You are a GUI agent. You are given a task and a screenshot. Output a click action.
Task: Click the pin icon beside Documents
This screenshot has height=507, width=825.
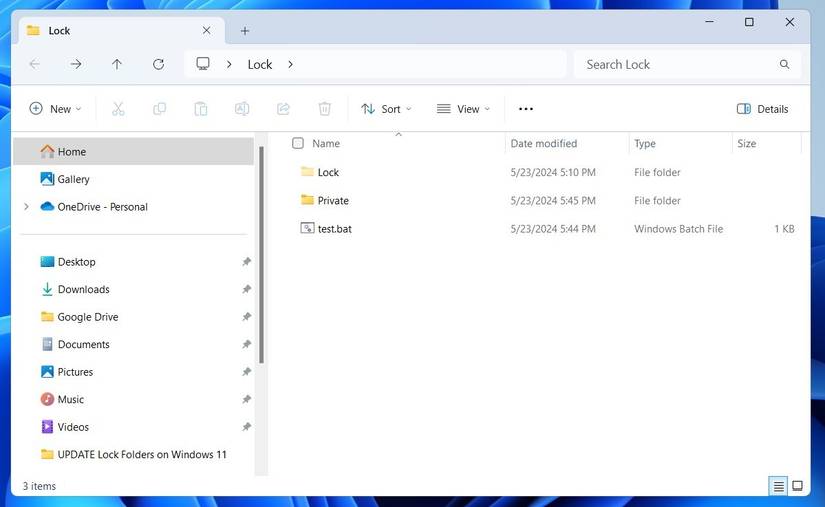tap(246, 344)
